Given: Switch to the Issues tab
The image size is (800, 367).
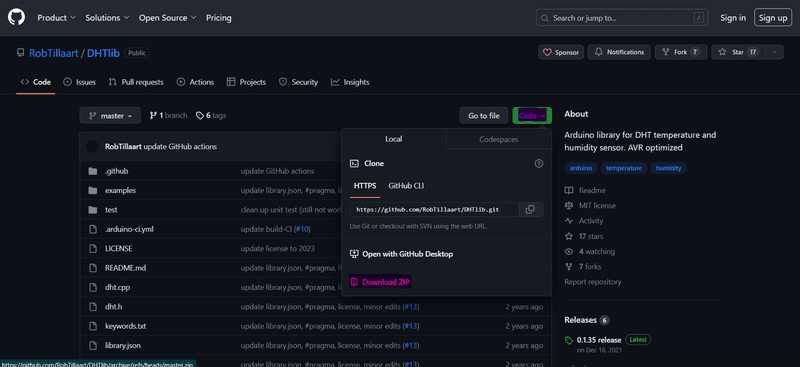Looking at the screenshot, I should (x=80, y=82).
